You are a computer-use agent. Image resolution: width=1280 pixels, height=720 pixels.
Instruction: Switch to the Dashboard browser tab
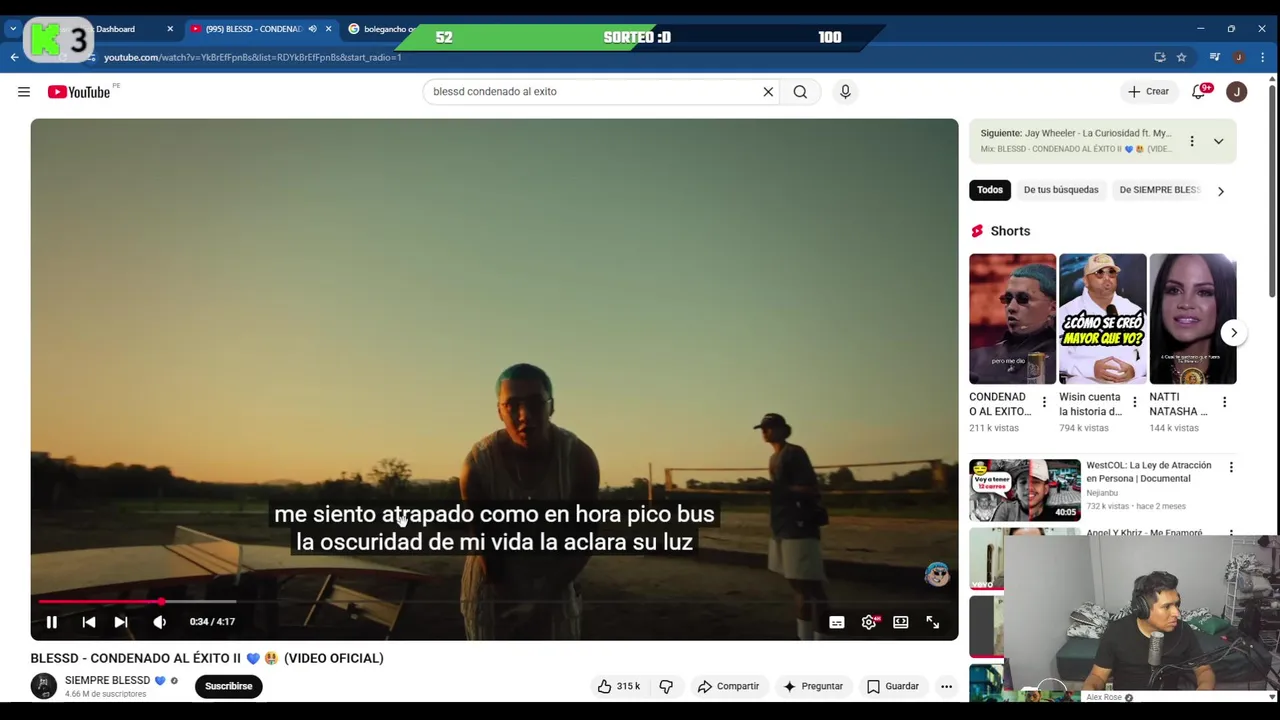(x=114, y=29)
